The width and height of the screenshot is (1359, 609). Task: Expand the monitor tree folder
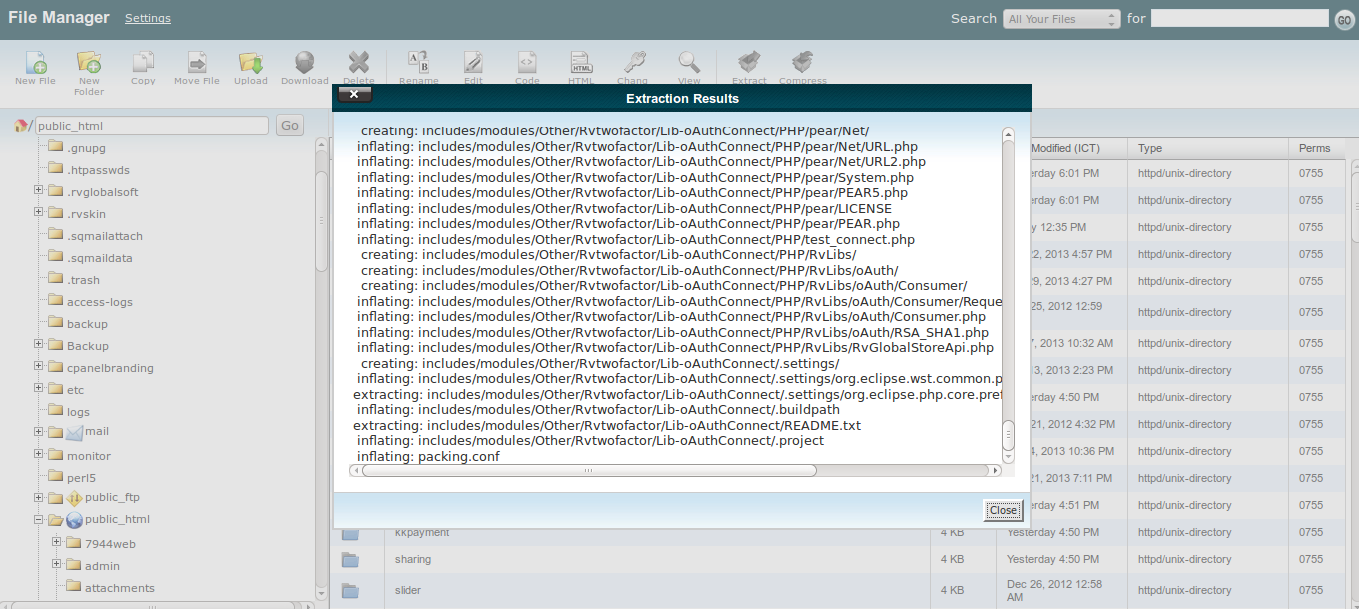(38, 454)
